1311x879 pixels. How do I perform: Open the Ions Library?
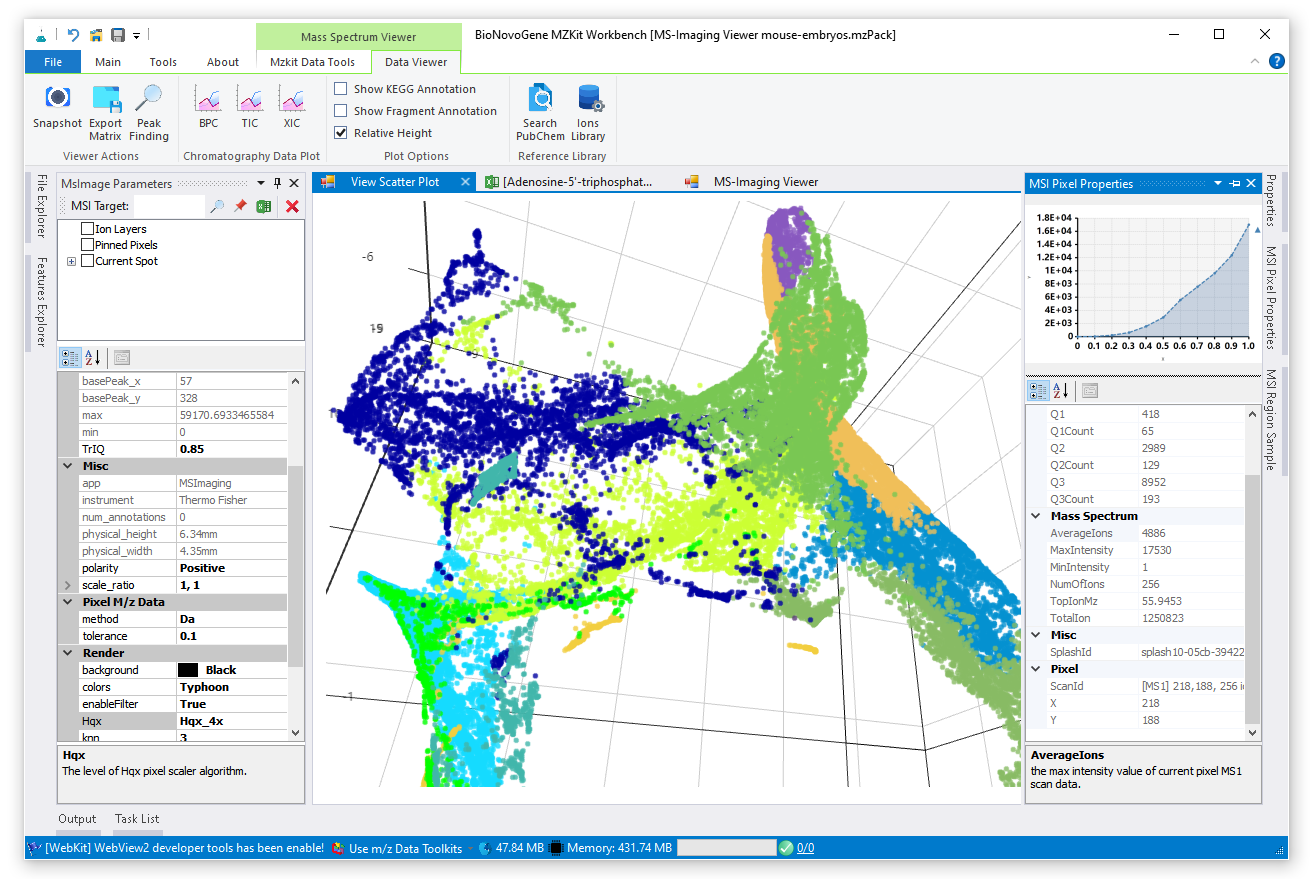point(589,100)
